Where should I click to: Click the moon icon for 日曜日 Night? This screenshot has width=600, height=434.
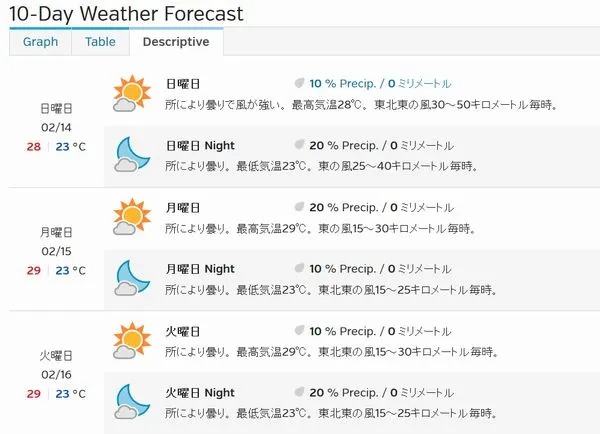[x=132, y=155]
